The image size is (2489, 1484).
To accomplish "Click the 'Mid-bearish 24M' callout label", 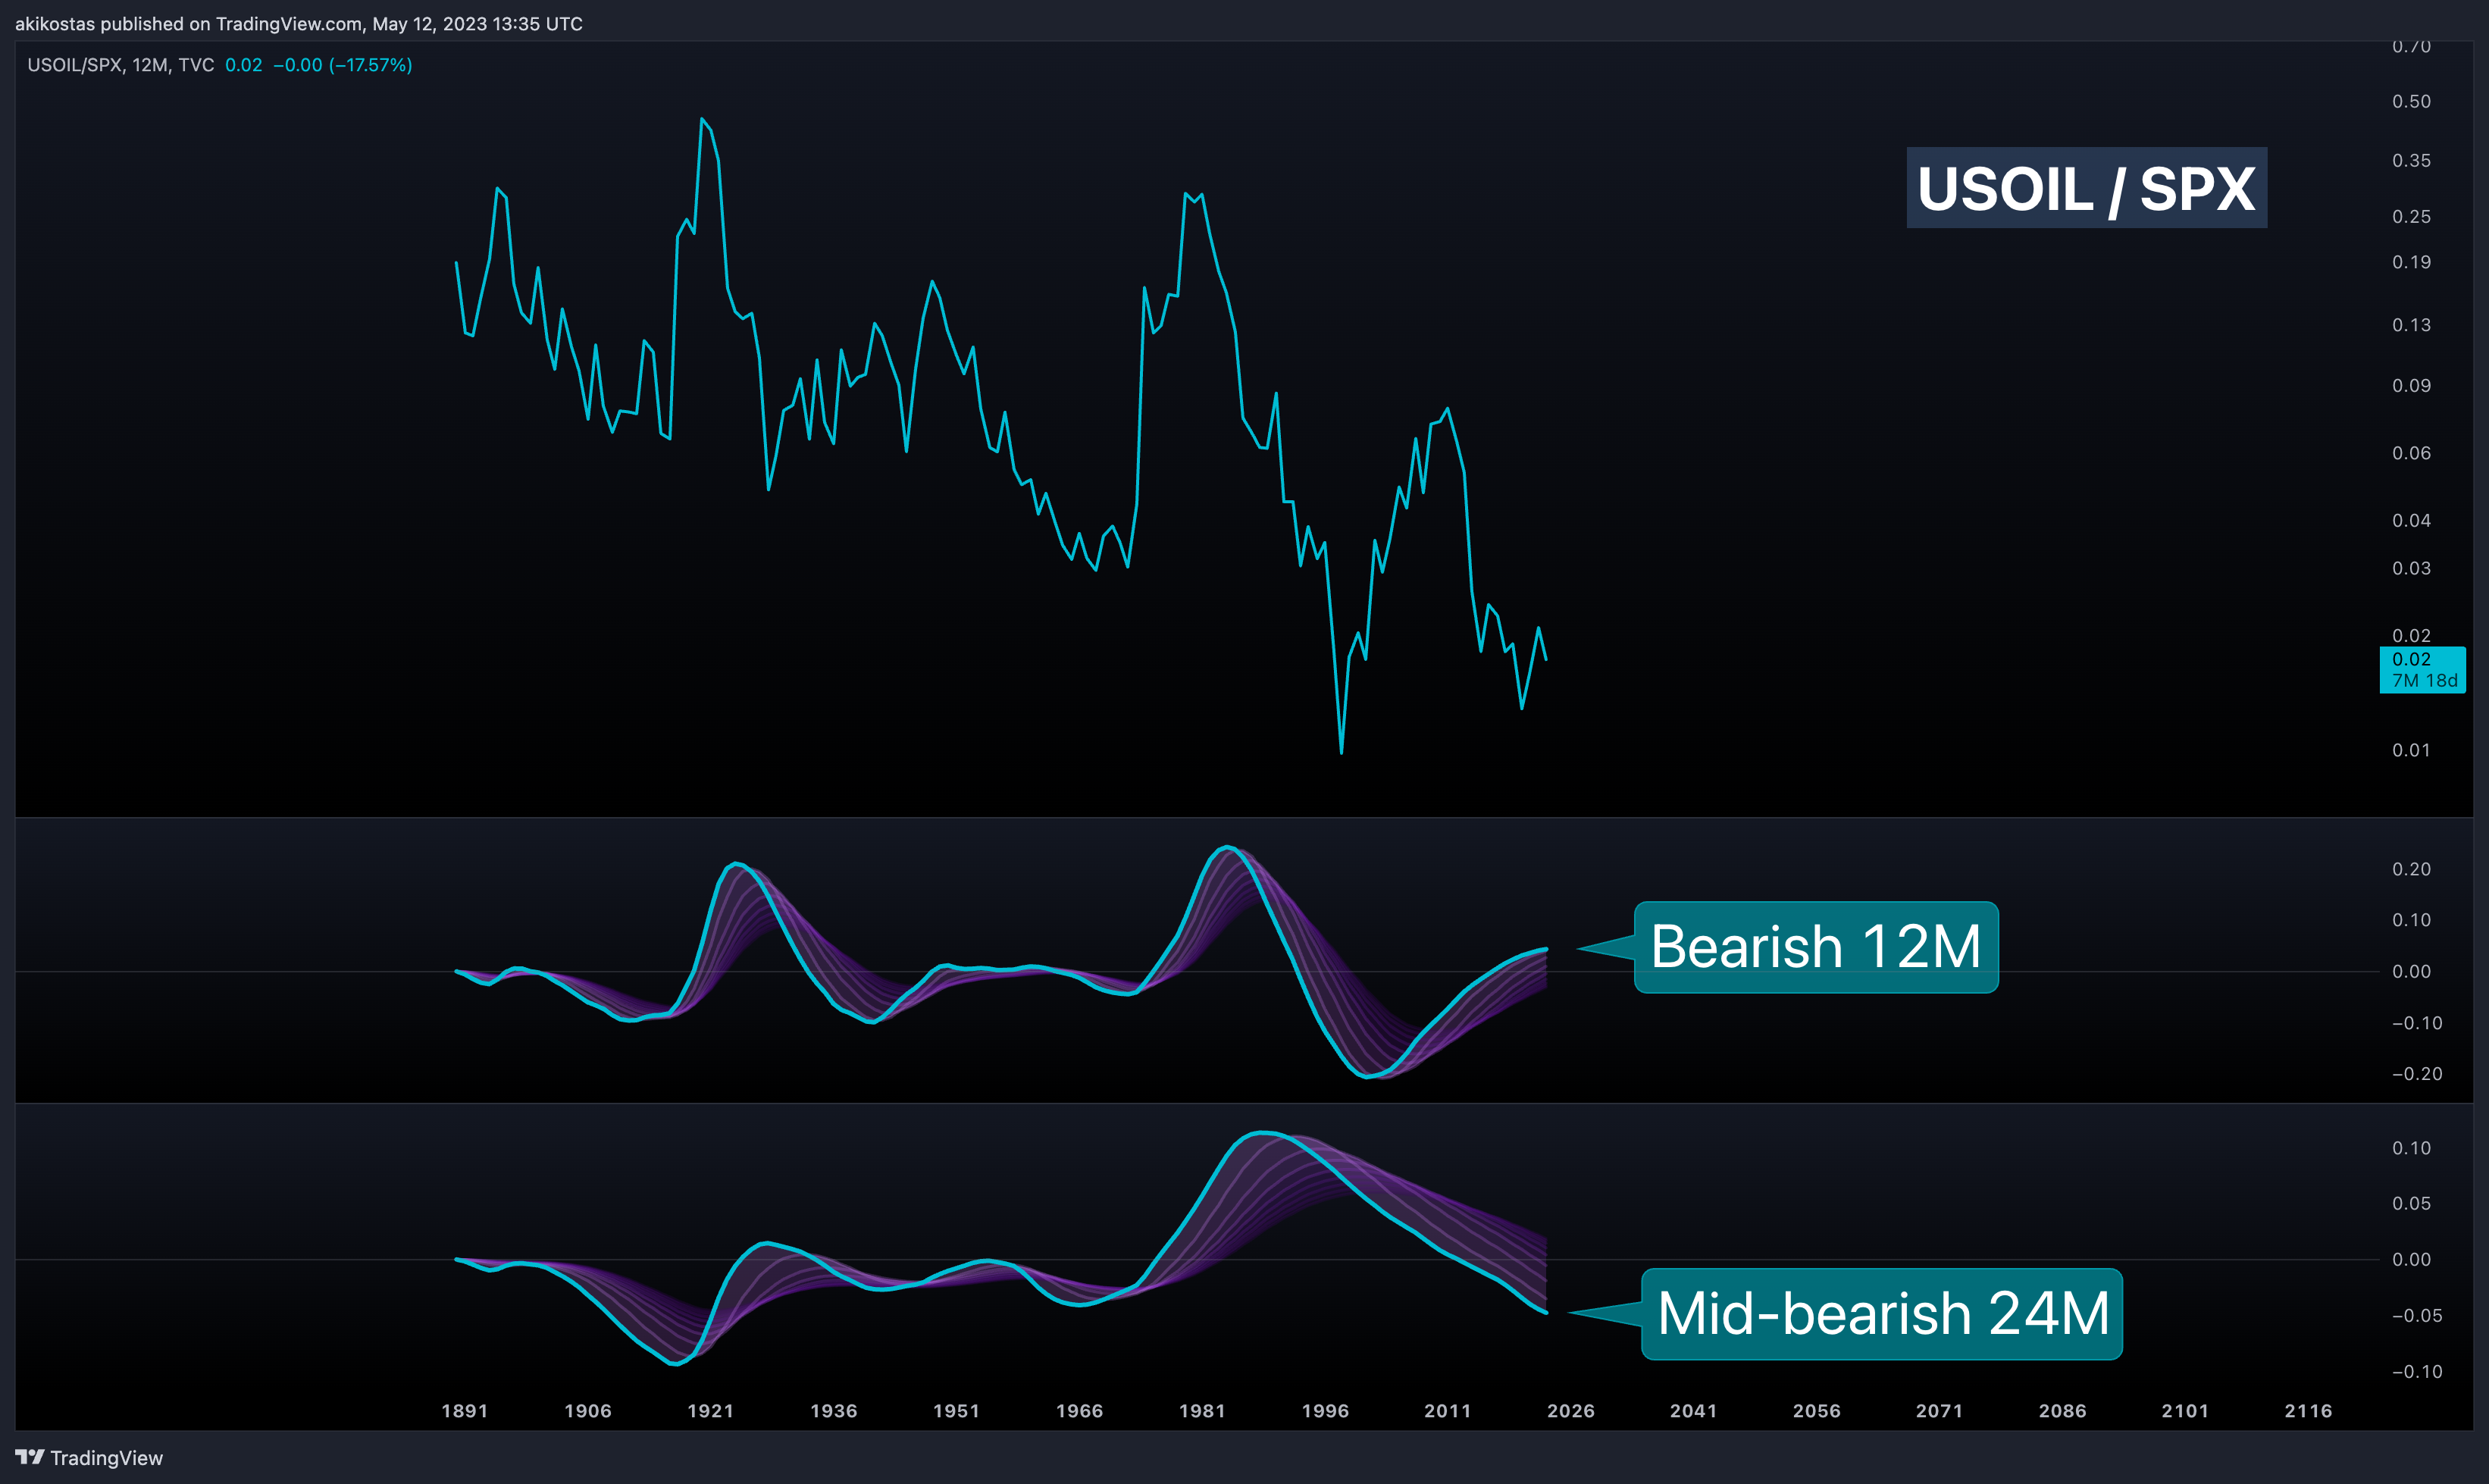I will click(x=1882, y=1314).
